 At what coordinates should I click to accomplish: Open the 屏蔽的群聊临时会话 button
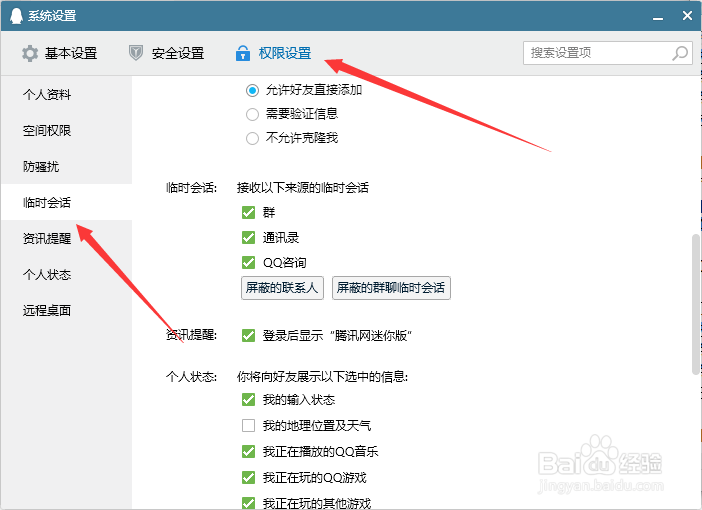tap(391, 288)
